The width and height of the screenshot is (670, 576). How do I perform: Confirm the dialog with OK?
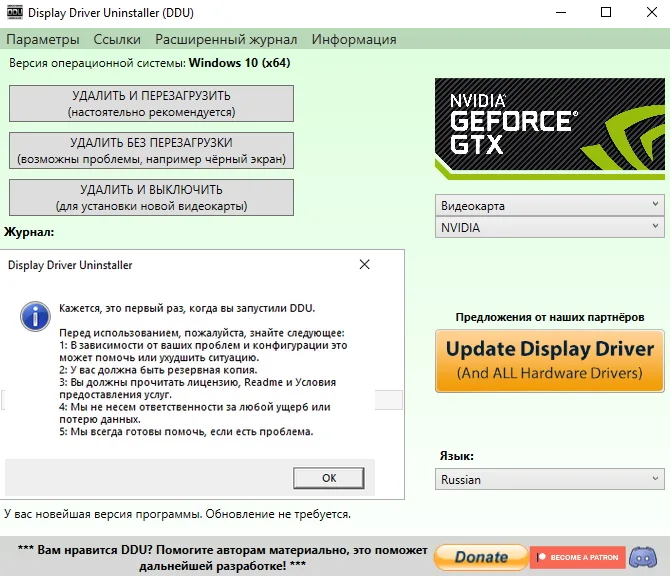(x=329, y=478)
